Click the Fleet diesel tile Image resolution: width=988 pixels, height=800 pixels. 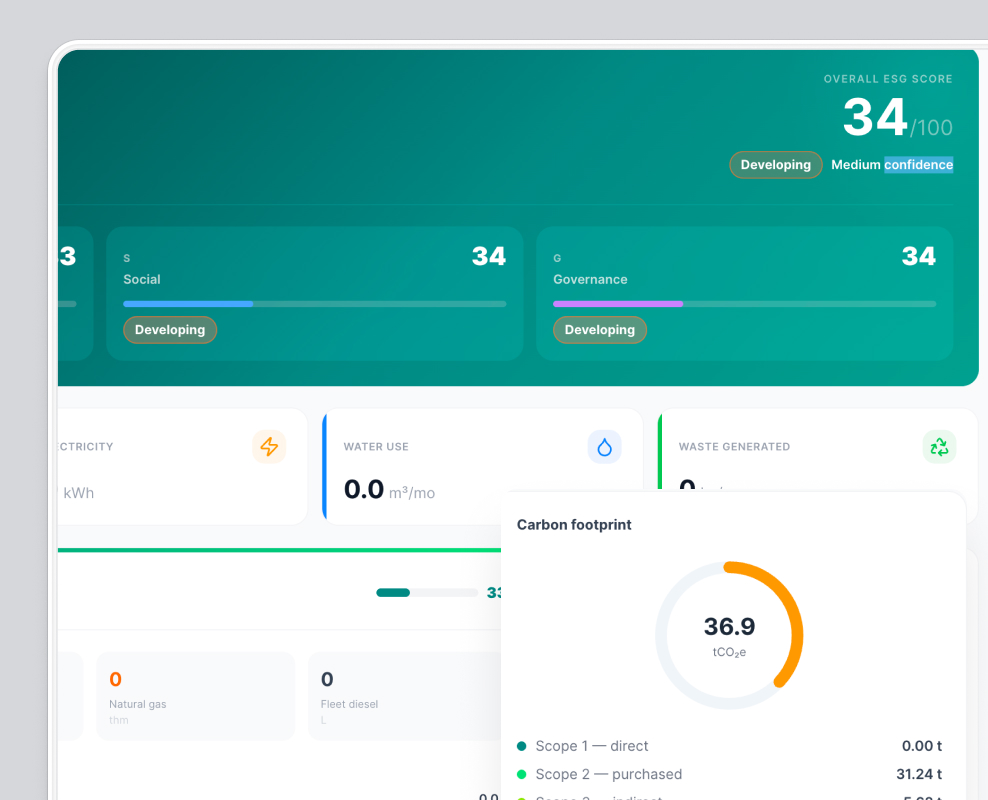tap(406, 696)
